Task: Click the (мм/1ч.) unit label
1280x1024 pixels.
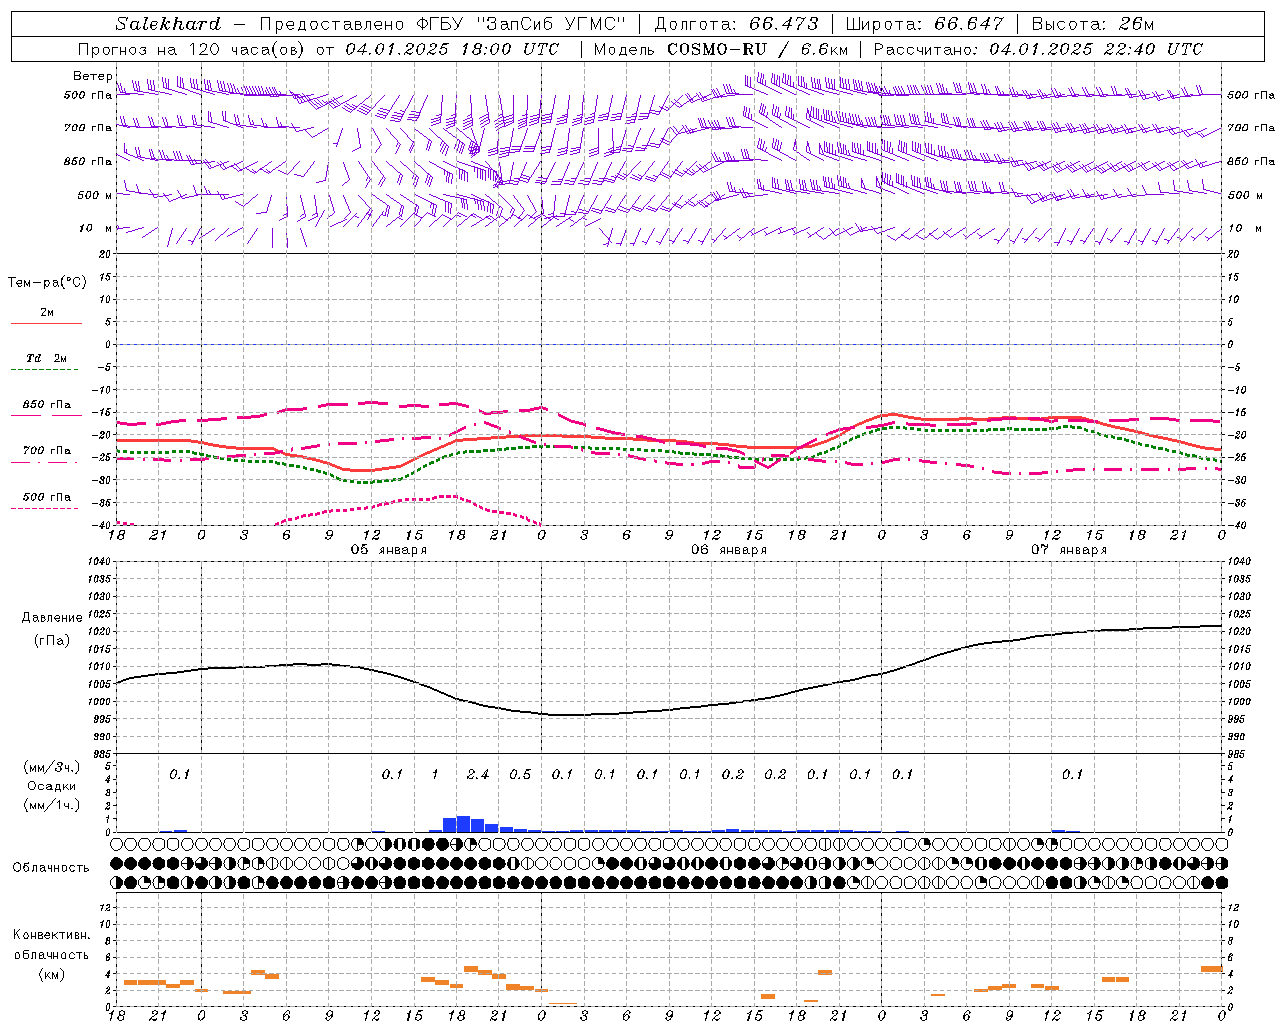Action: coord(51,805)
